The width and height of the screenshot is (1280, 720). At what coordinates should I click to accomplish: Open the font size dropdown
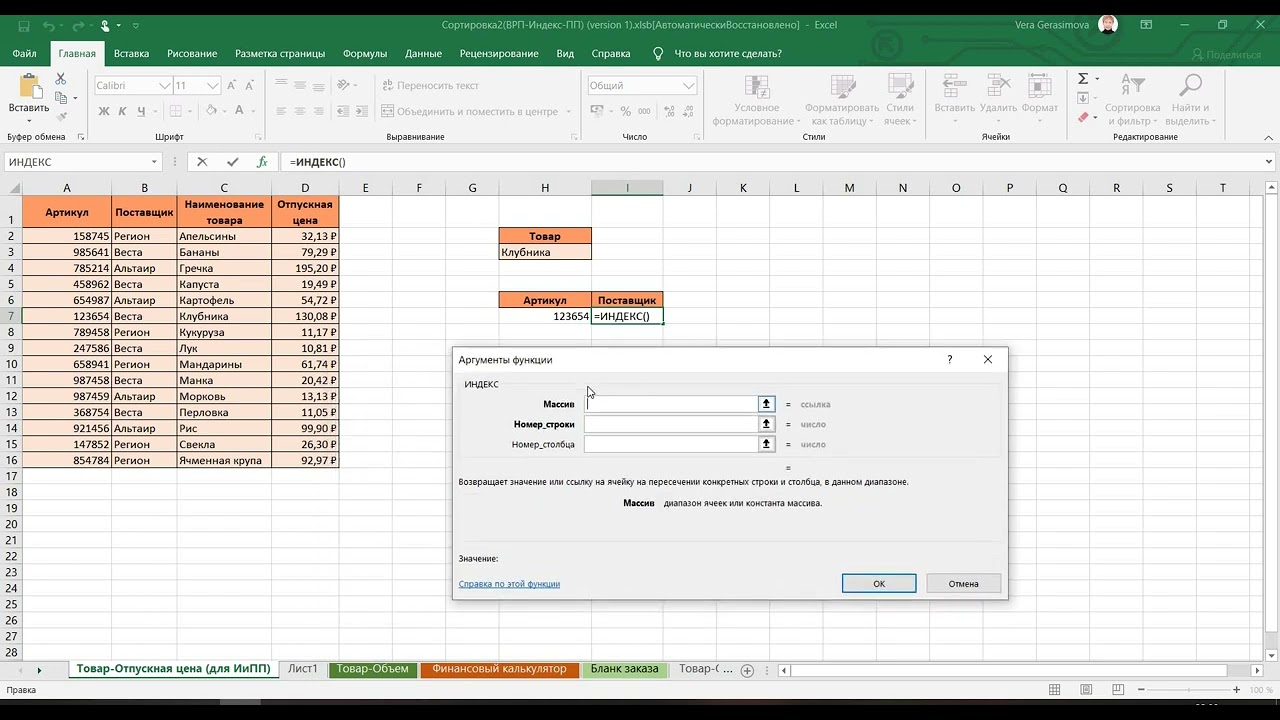tap(212, 86)
